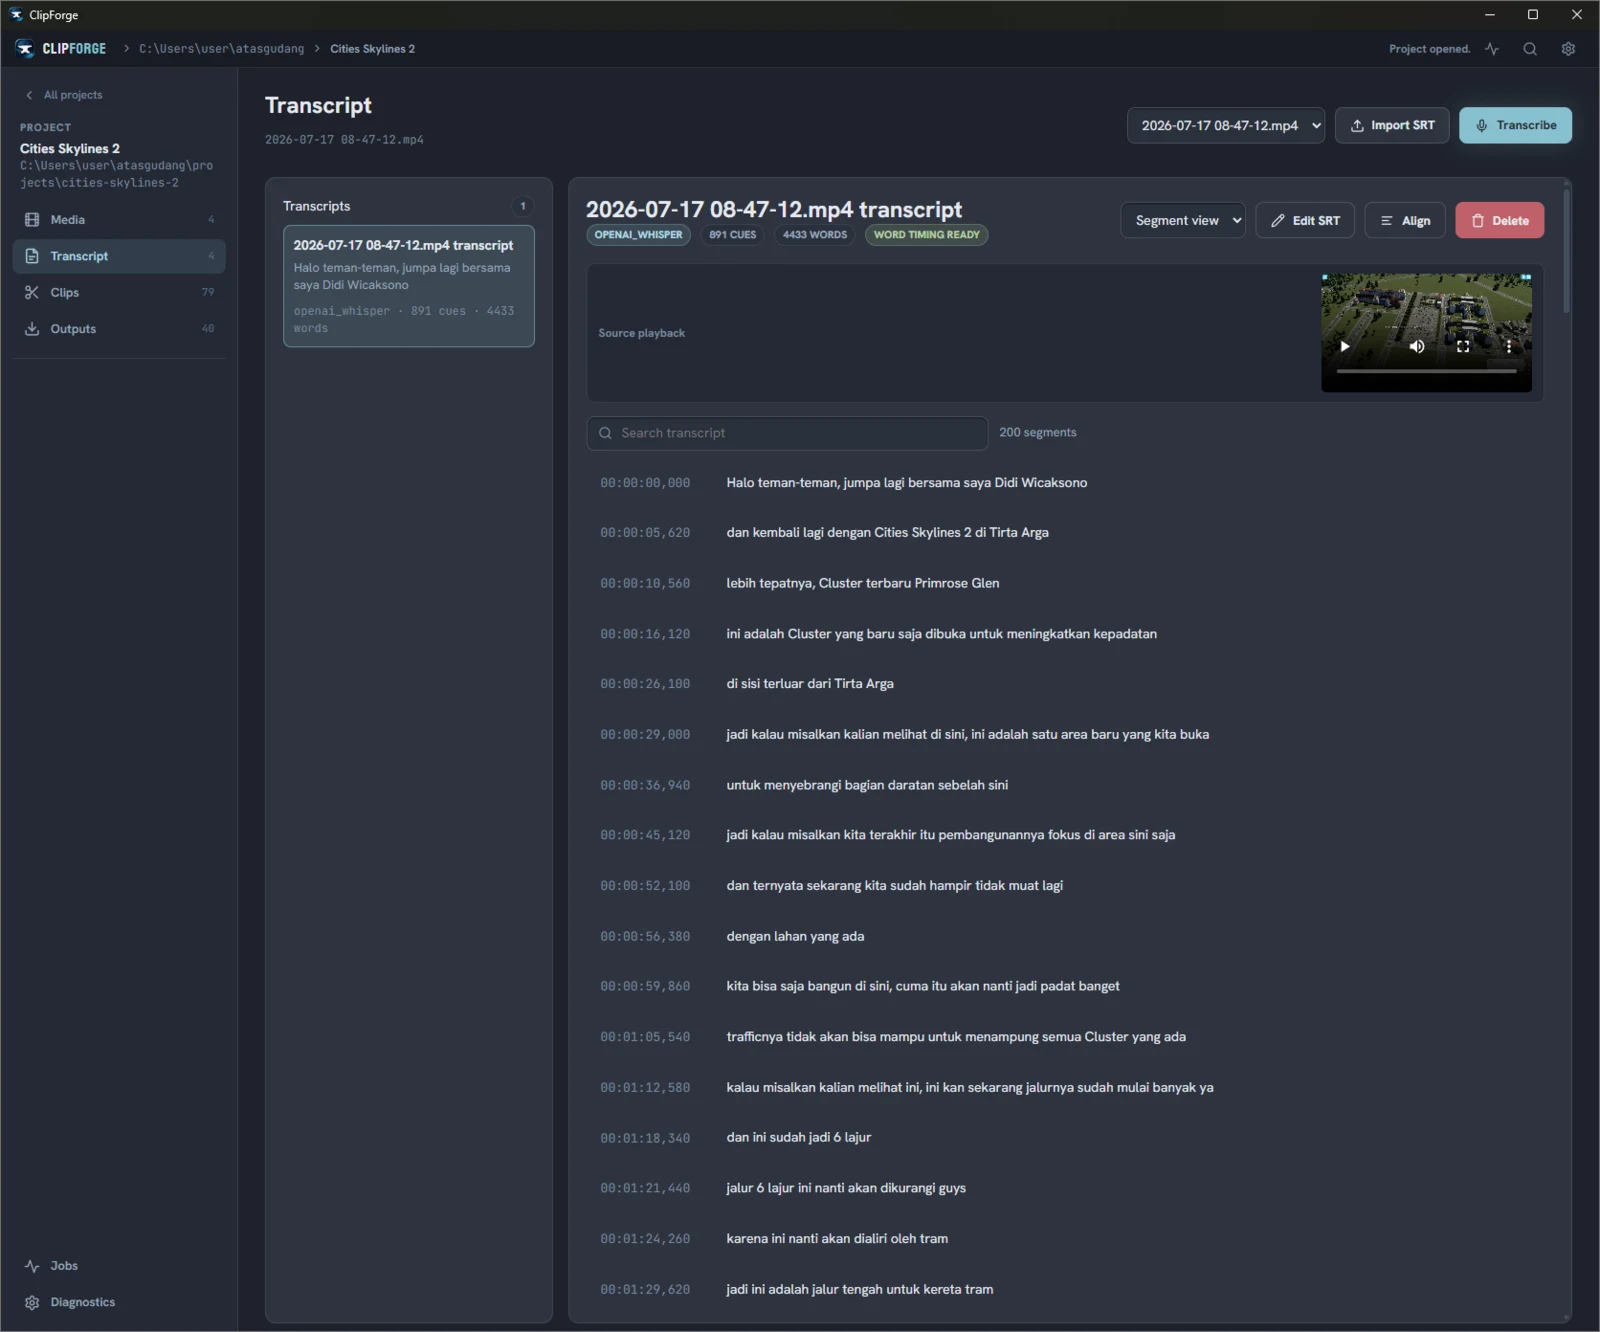Click timestamp 00:00:16,120

[x=645, y=634]
